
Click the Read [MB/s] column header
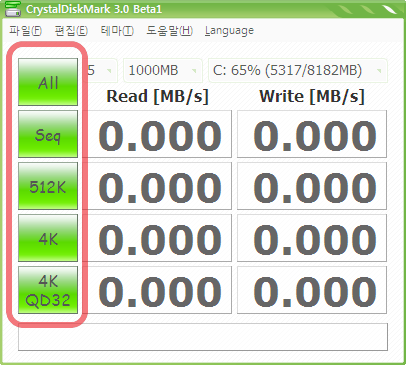[x=157, y=97]
